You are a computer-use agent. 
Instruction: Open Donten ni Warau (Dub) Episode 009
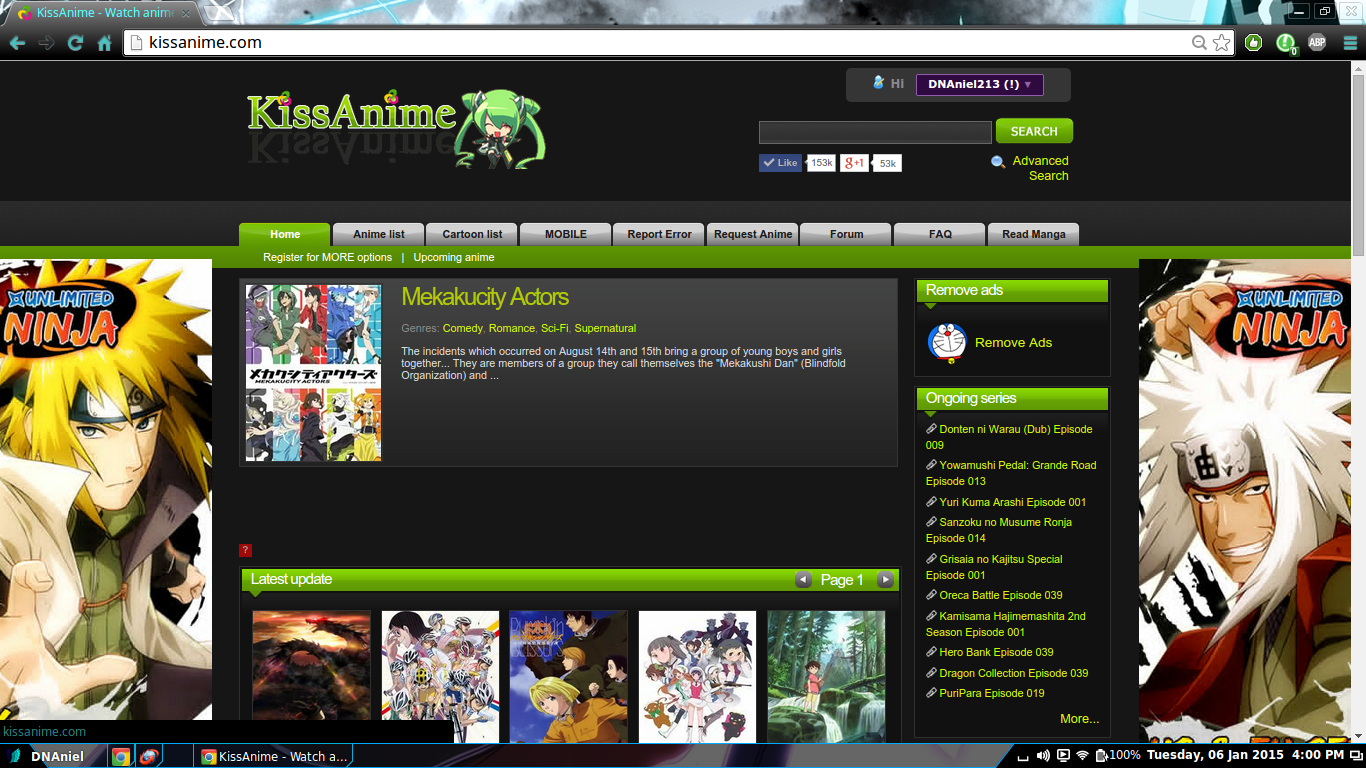coord(1009,437)
